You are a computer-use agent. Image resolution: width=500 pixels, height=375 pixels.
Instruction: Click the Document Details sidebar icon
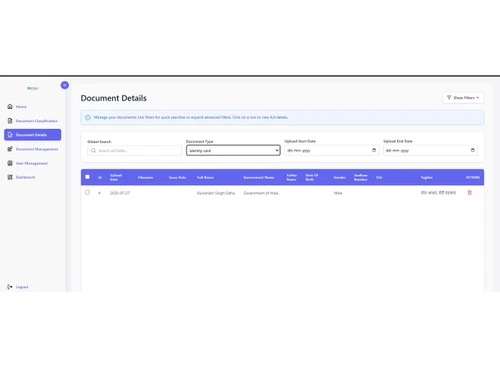(x=10, y=135)
